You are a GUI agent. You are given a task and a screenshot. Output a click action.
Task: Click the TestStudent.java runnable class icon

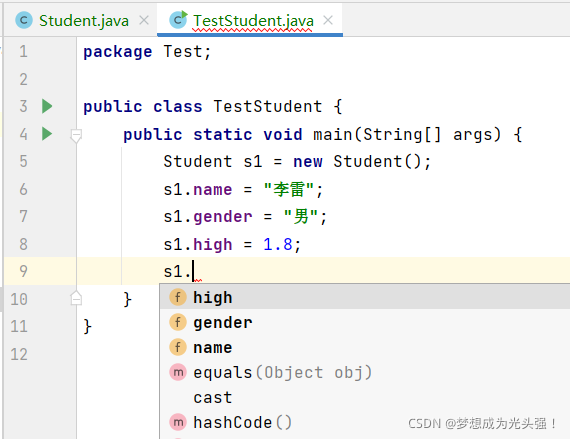[x=178, y=20]
